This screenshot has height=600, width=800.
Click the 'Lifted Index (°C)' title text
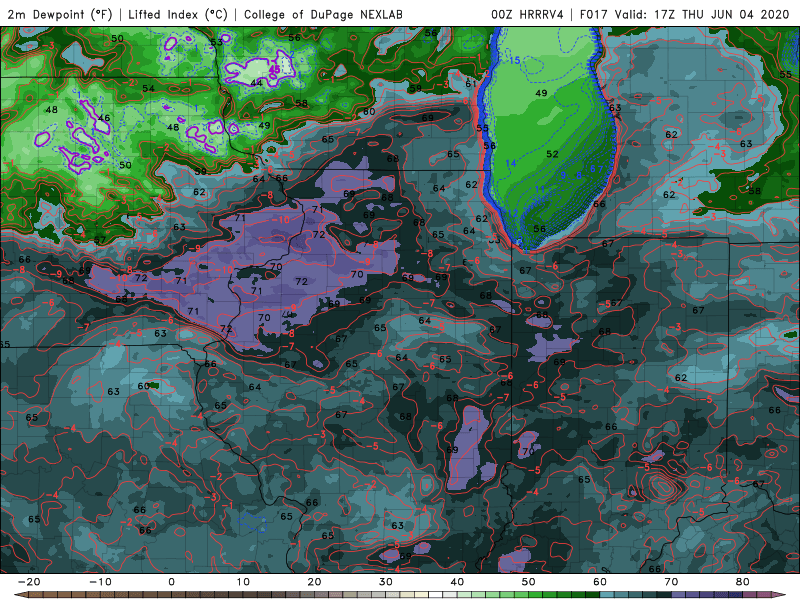(x=178, y=14)
